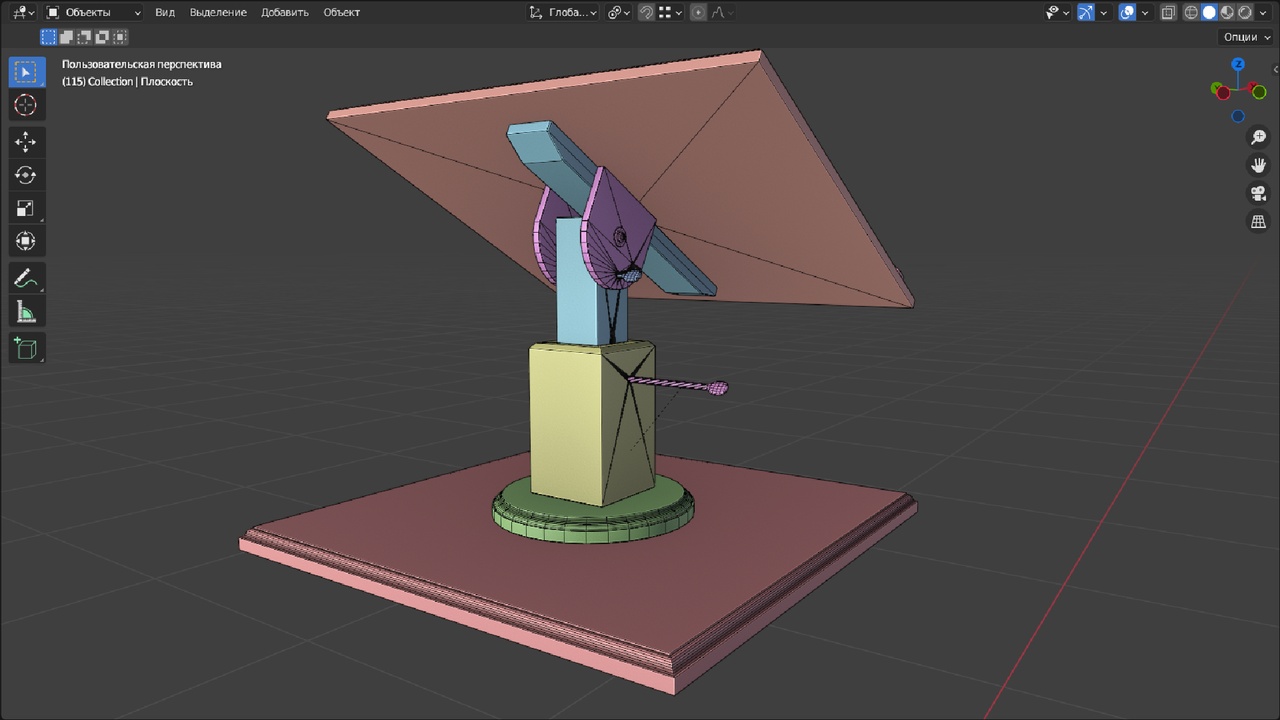Open the Объекты mode dropdown
Screen dimensions: 1280x720
point(95,12)
